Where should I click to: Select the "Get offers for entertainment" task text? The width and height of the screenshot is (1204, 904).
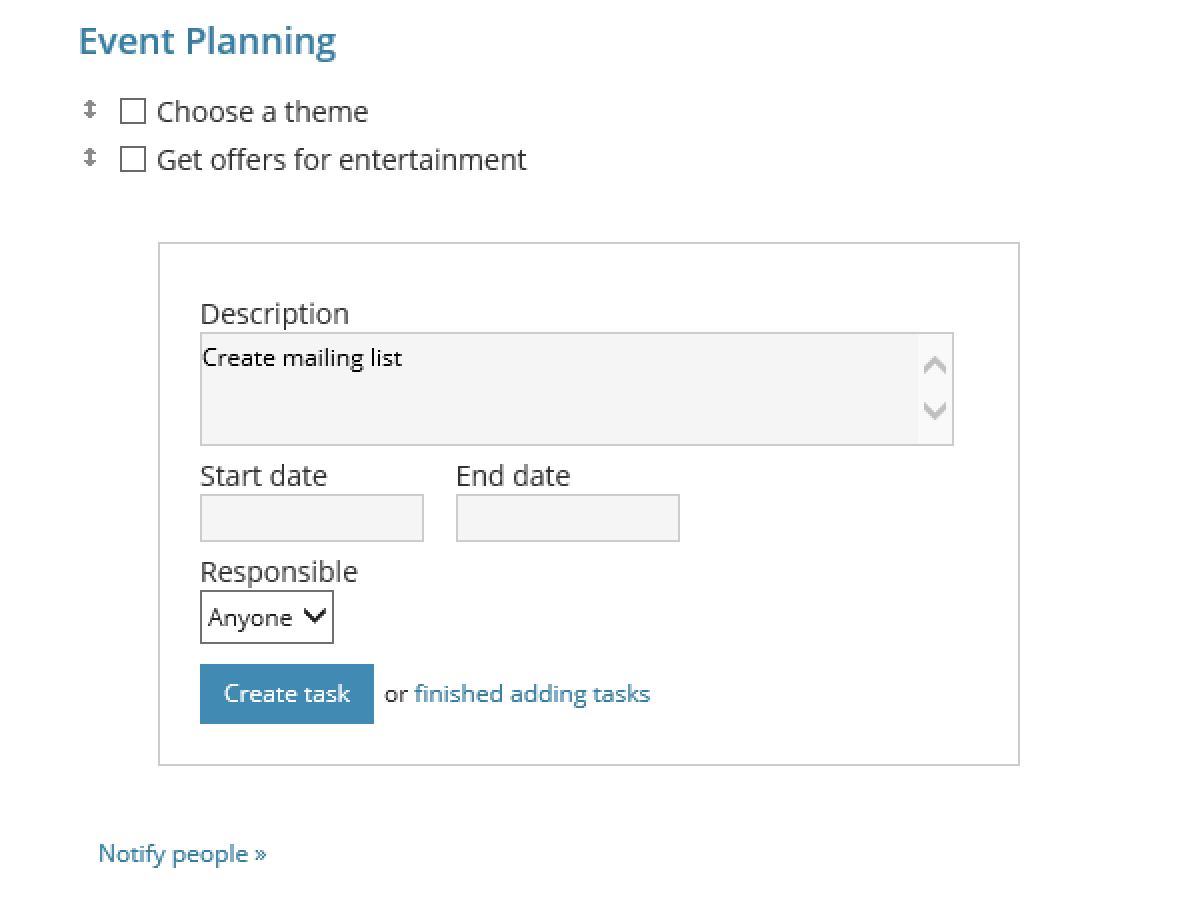tap(341, 160)
